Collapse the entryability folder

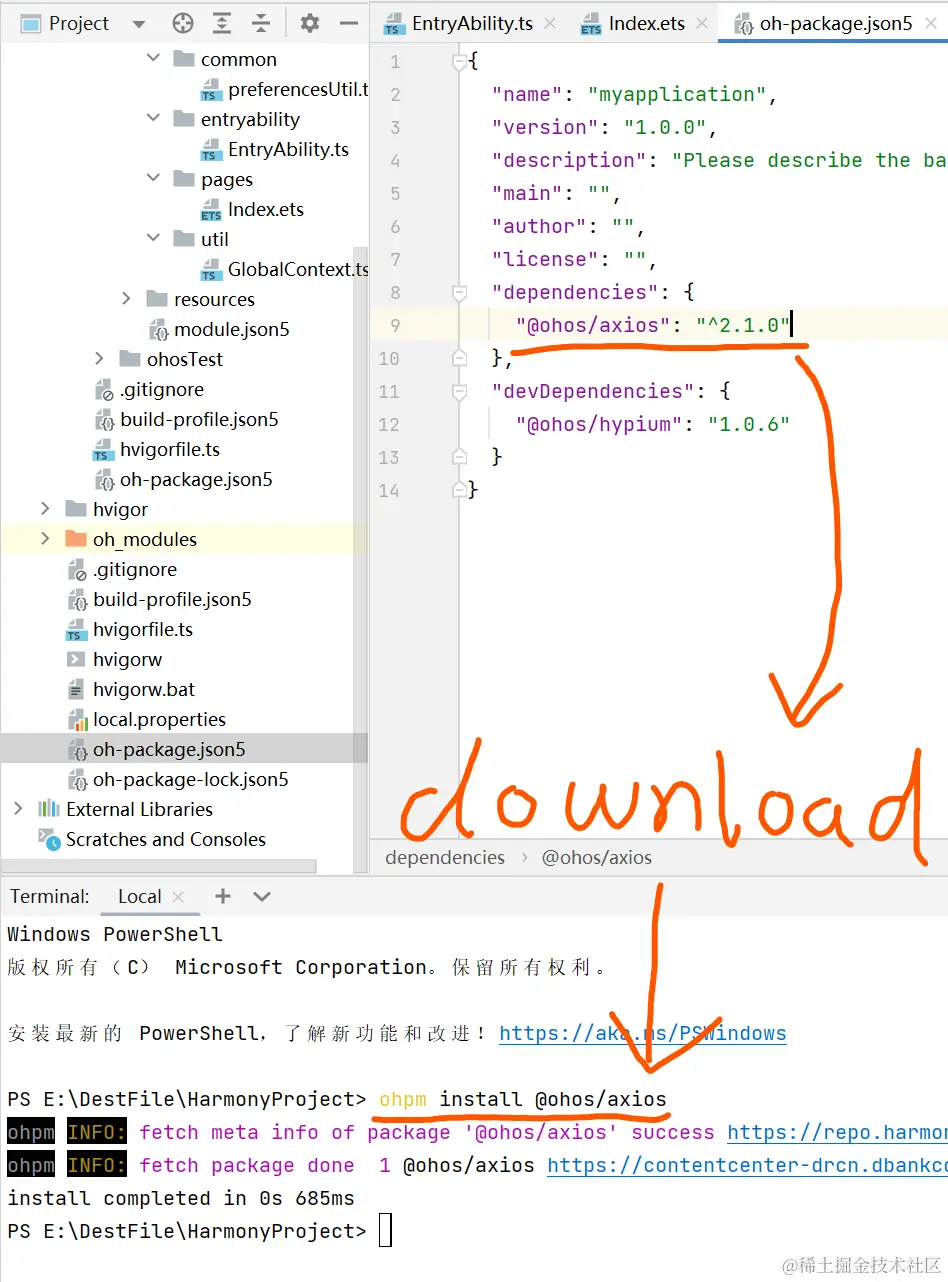pyautogui.click(x=153, y=119)
